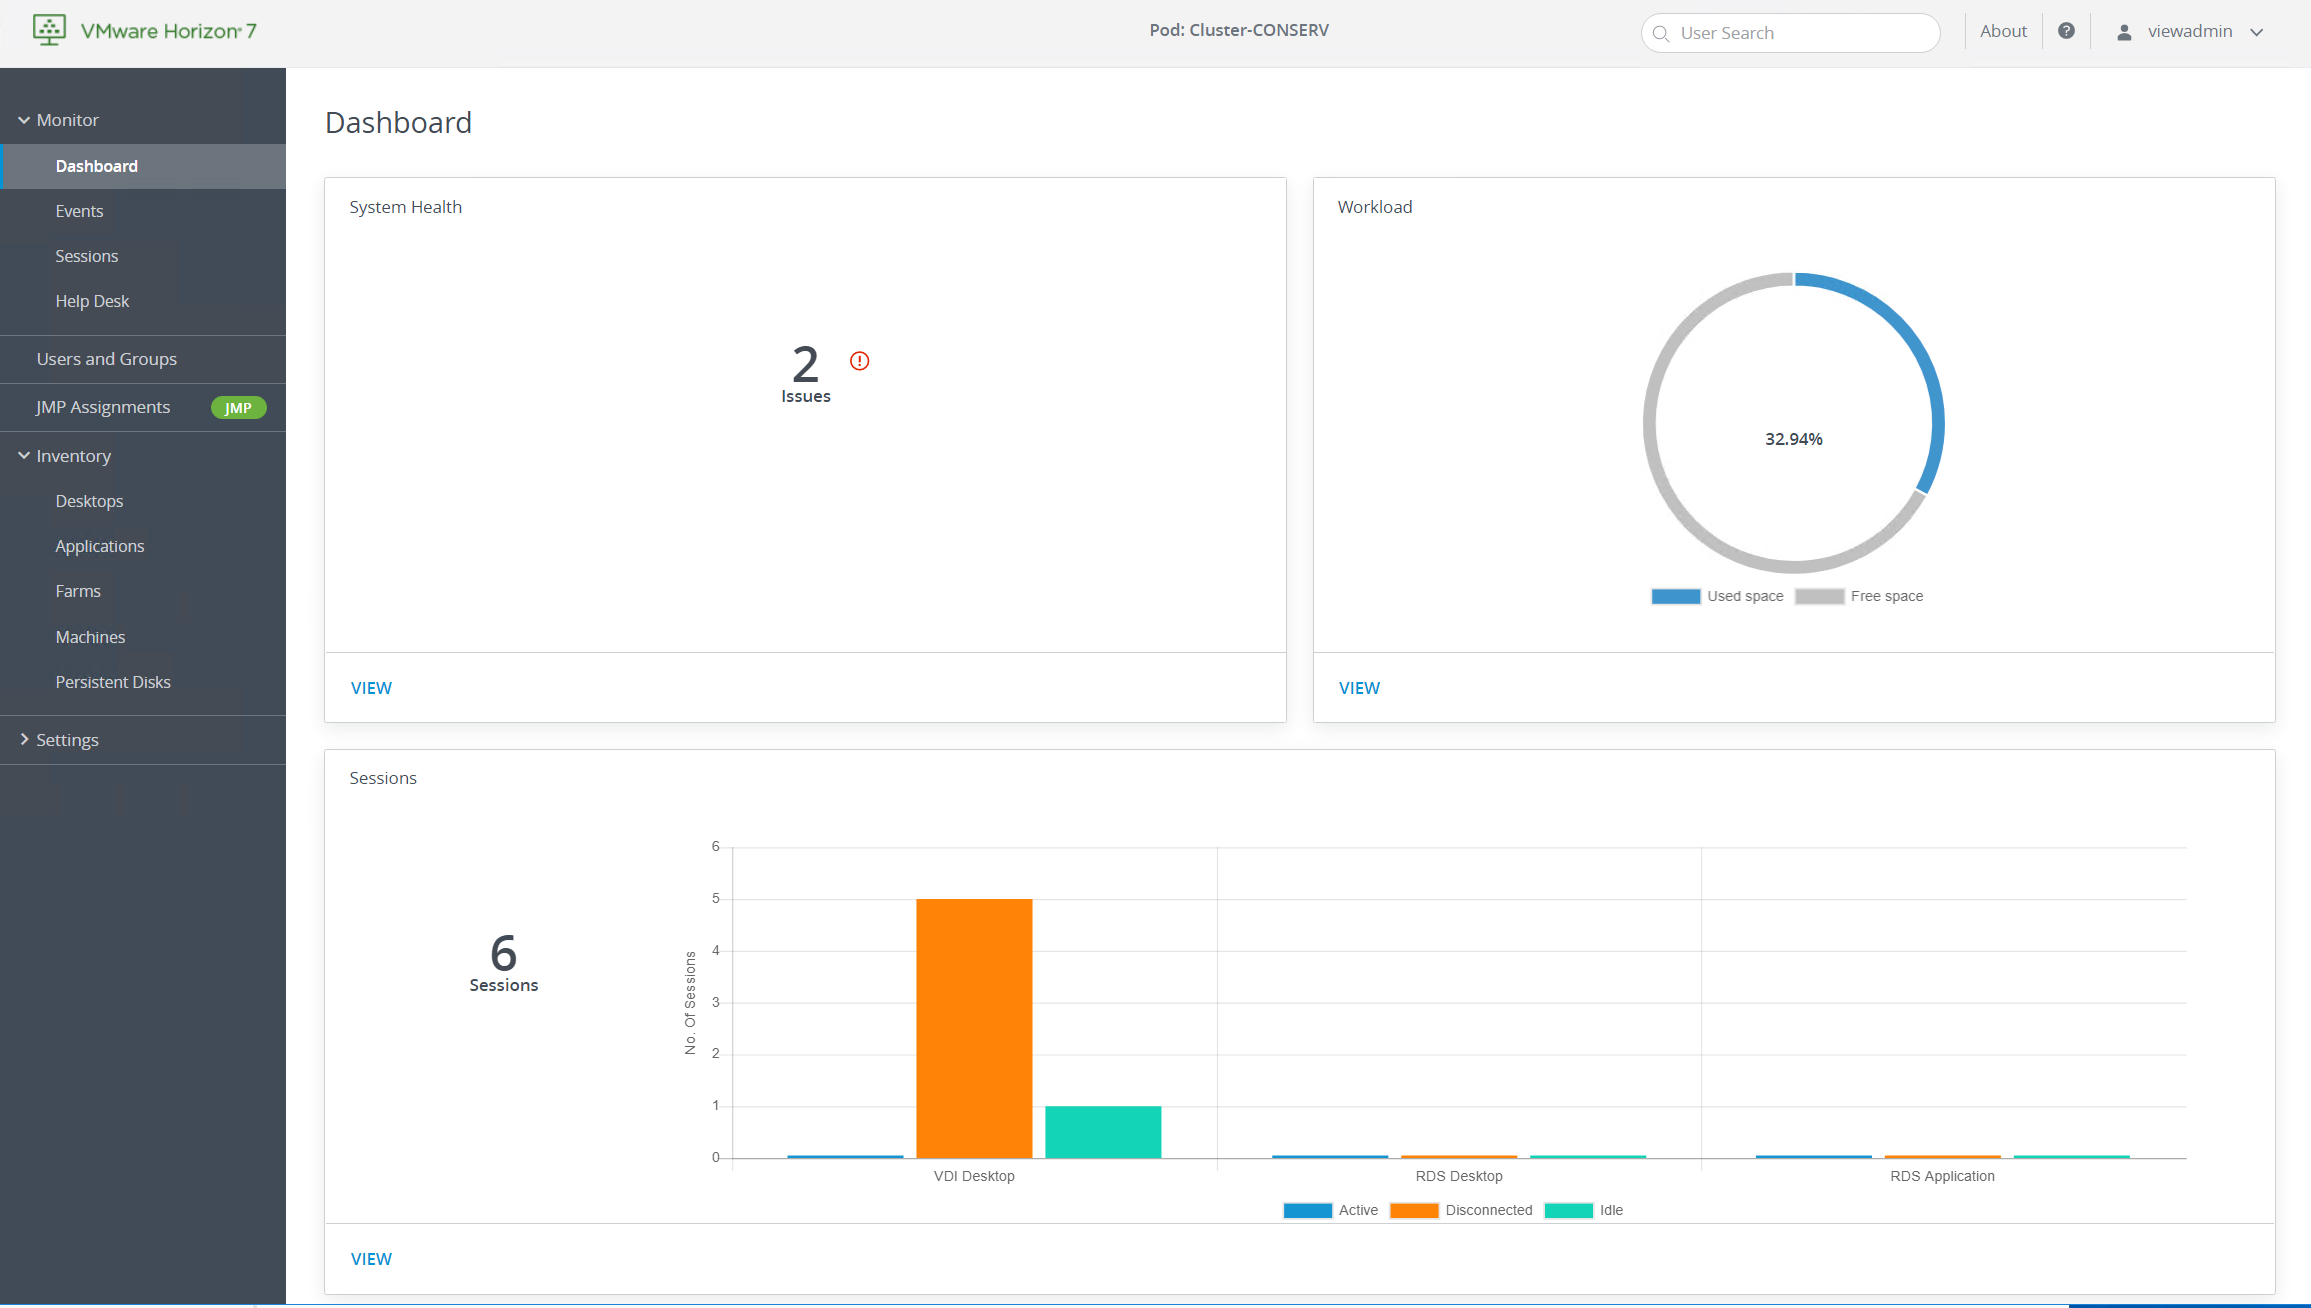Open the About link
This screenshot has width=2311, height=1308.
[2003, 31]
